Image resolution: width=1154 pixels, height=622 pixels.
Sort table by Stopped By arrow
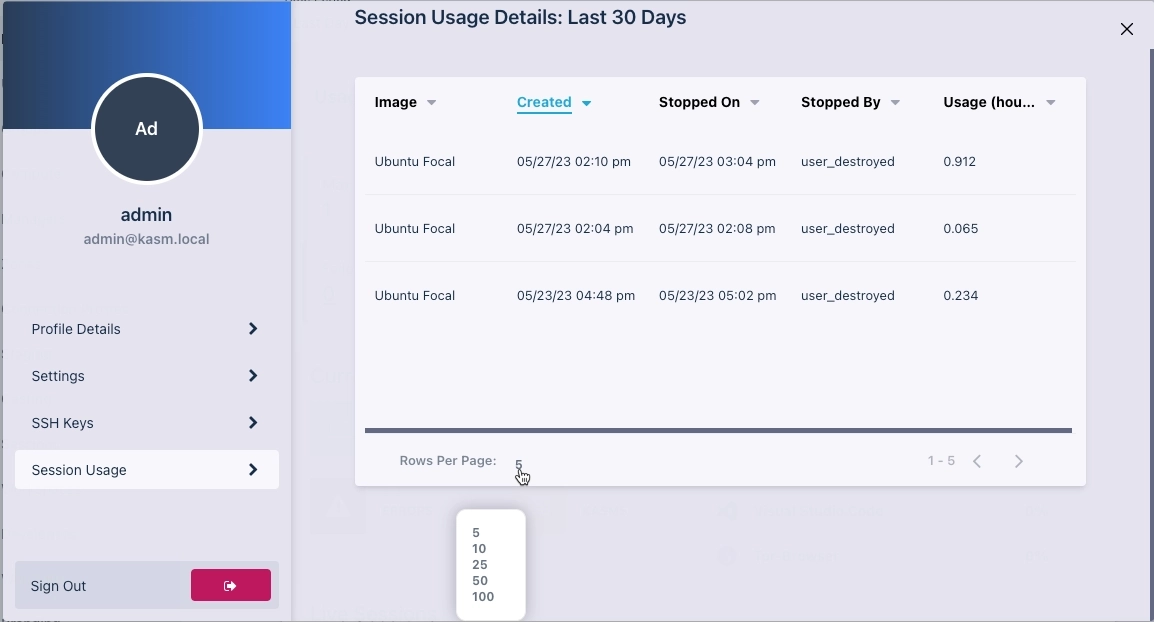coord(895,103)
